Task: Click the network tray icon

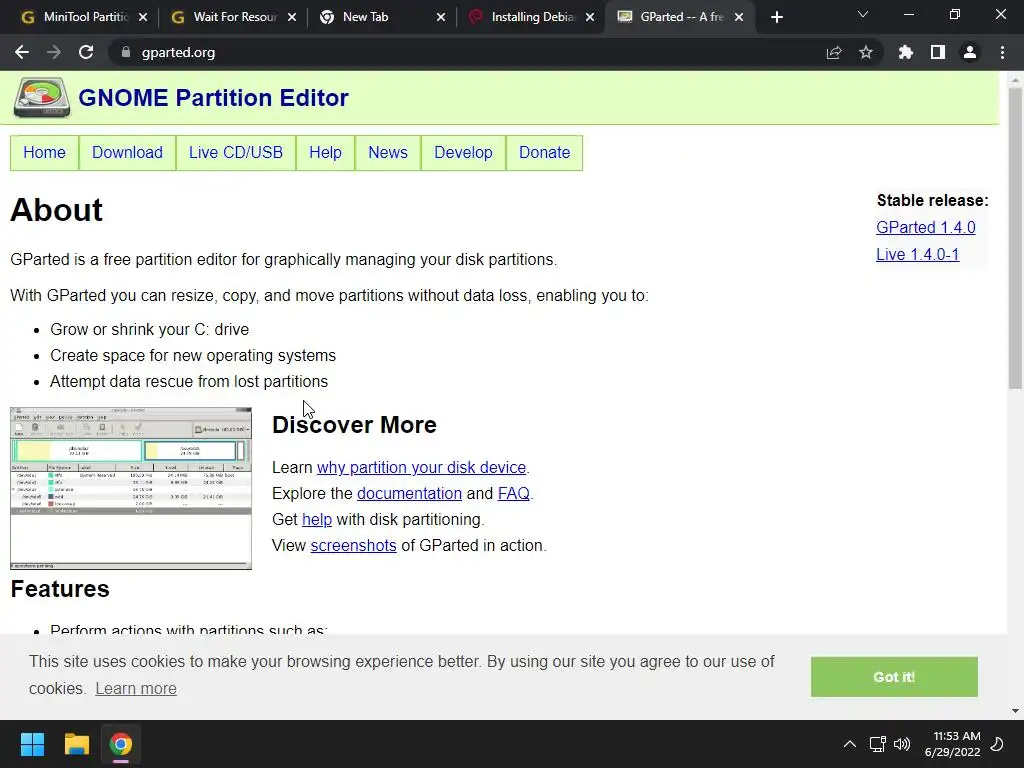Action: (x=877, y=744)
